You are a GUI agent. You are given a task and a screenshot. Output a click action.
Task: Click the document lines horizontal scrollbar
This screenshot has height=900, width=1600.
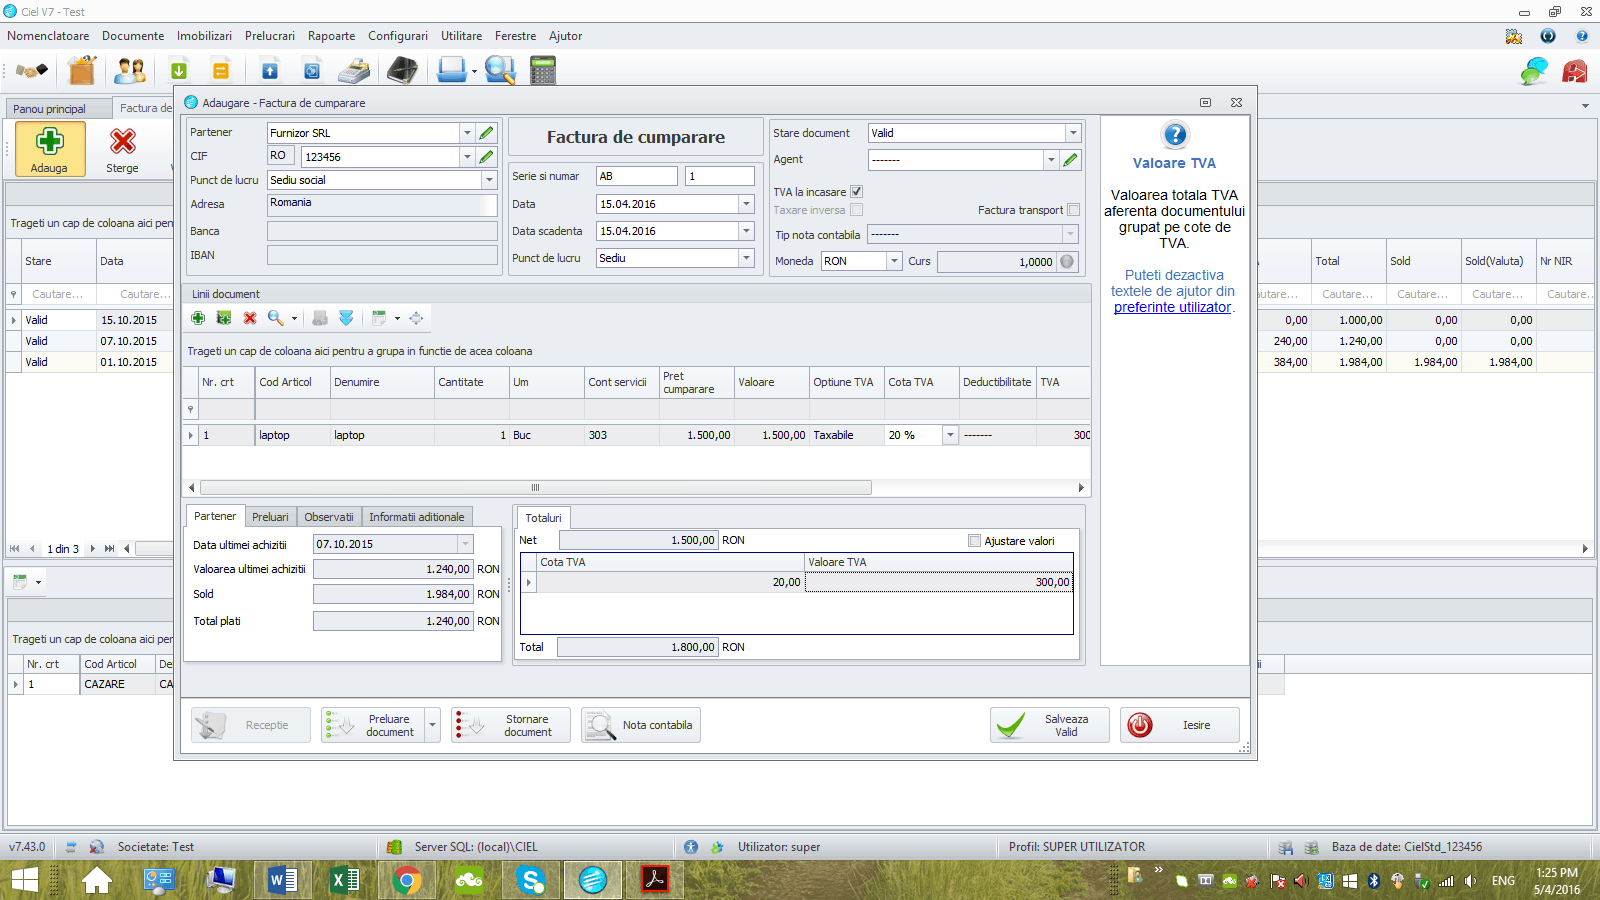(x=536, y=488)
